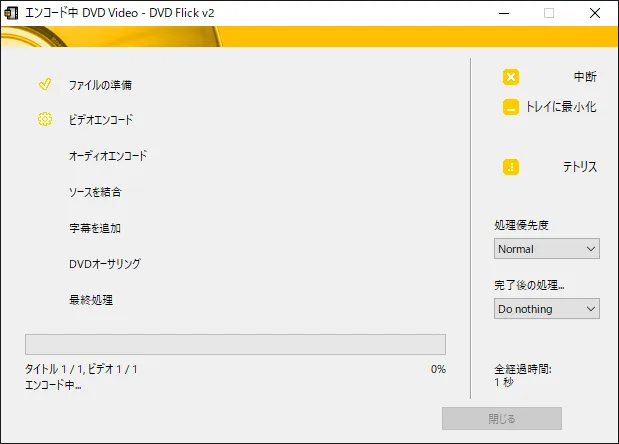Click the 中断 abort X icon
Screen dimensions: 619x444
click(x=510, y=77)
